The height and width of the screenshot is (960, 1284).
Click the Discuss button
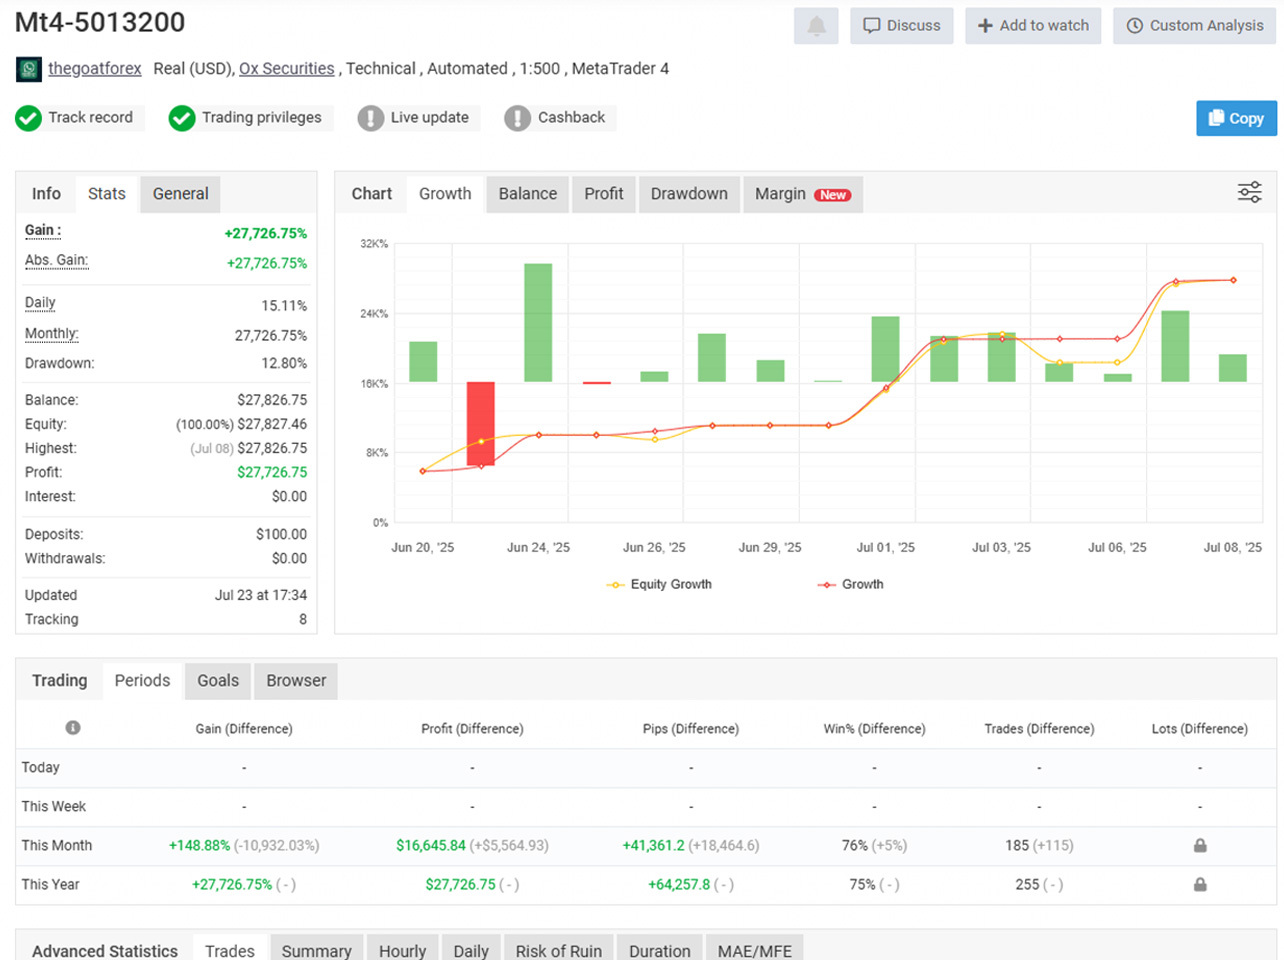902,26
